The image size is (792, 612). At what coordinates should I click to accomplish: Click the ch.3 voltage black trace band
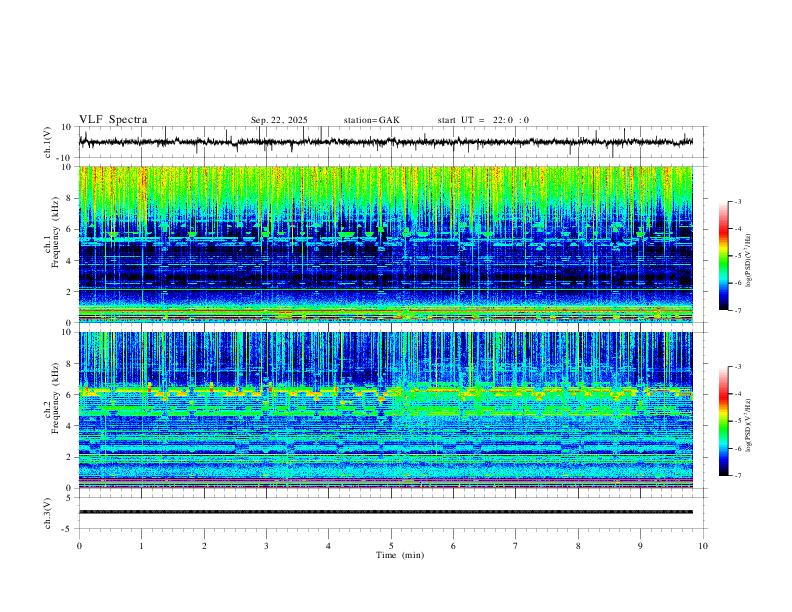pyautogui.click(x=385, y=512)
